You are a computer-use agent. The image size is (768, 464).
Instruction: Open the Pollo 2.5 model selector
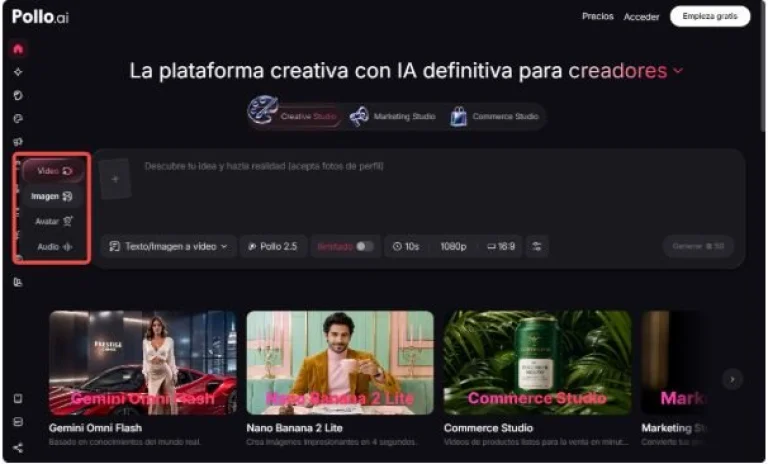point(273,246)
